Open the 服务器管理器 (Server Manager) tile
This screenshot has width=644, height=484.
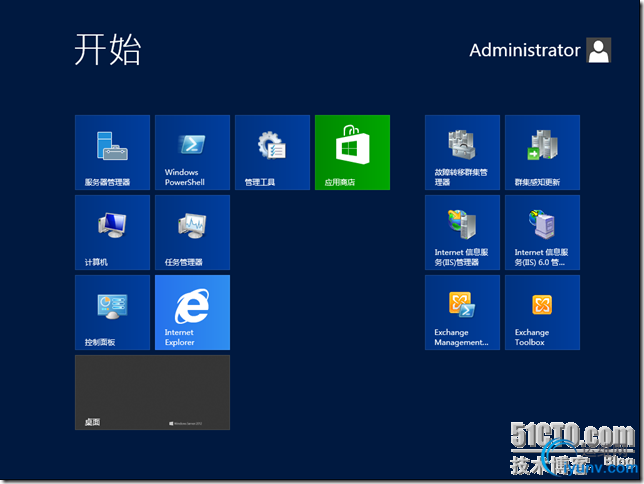tap(112, 152)
